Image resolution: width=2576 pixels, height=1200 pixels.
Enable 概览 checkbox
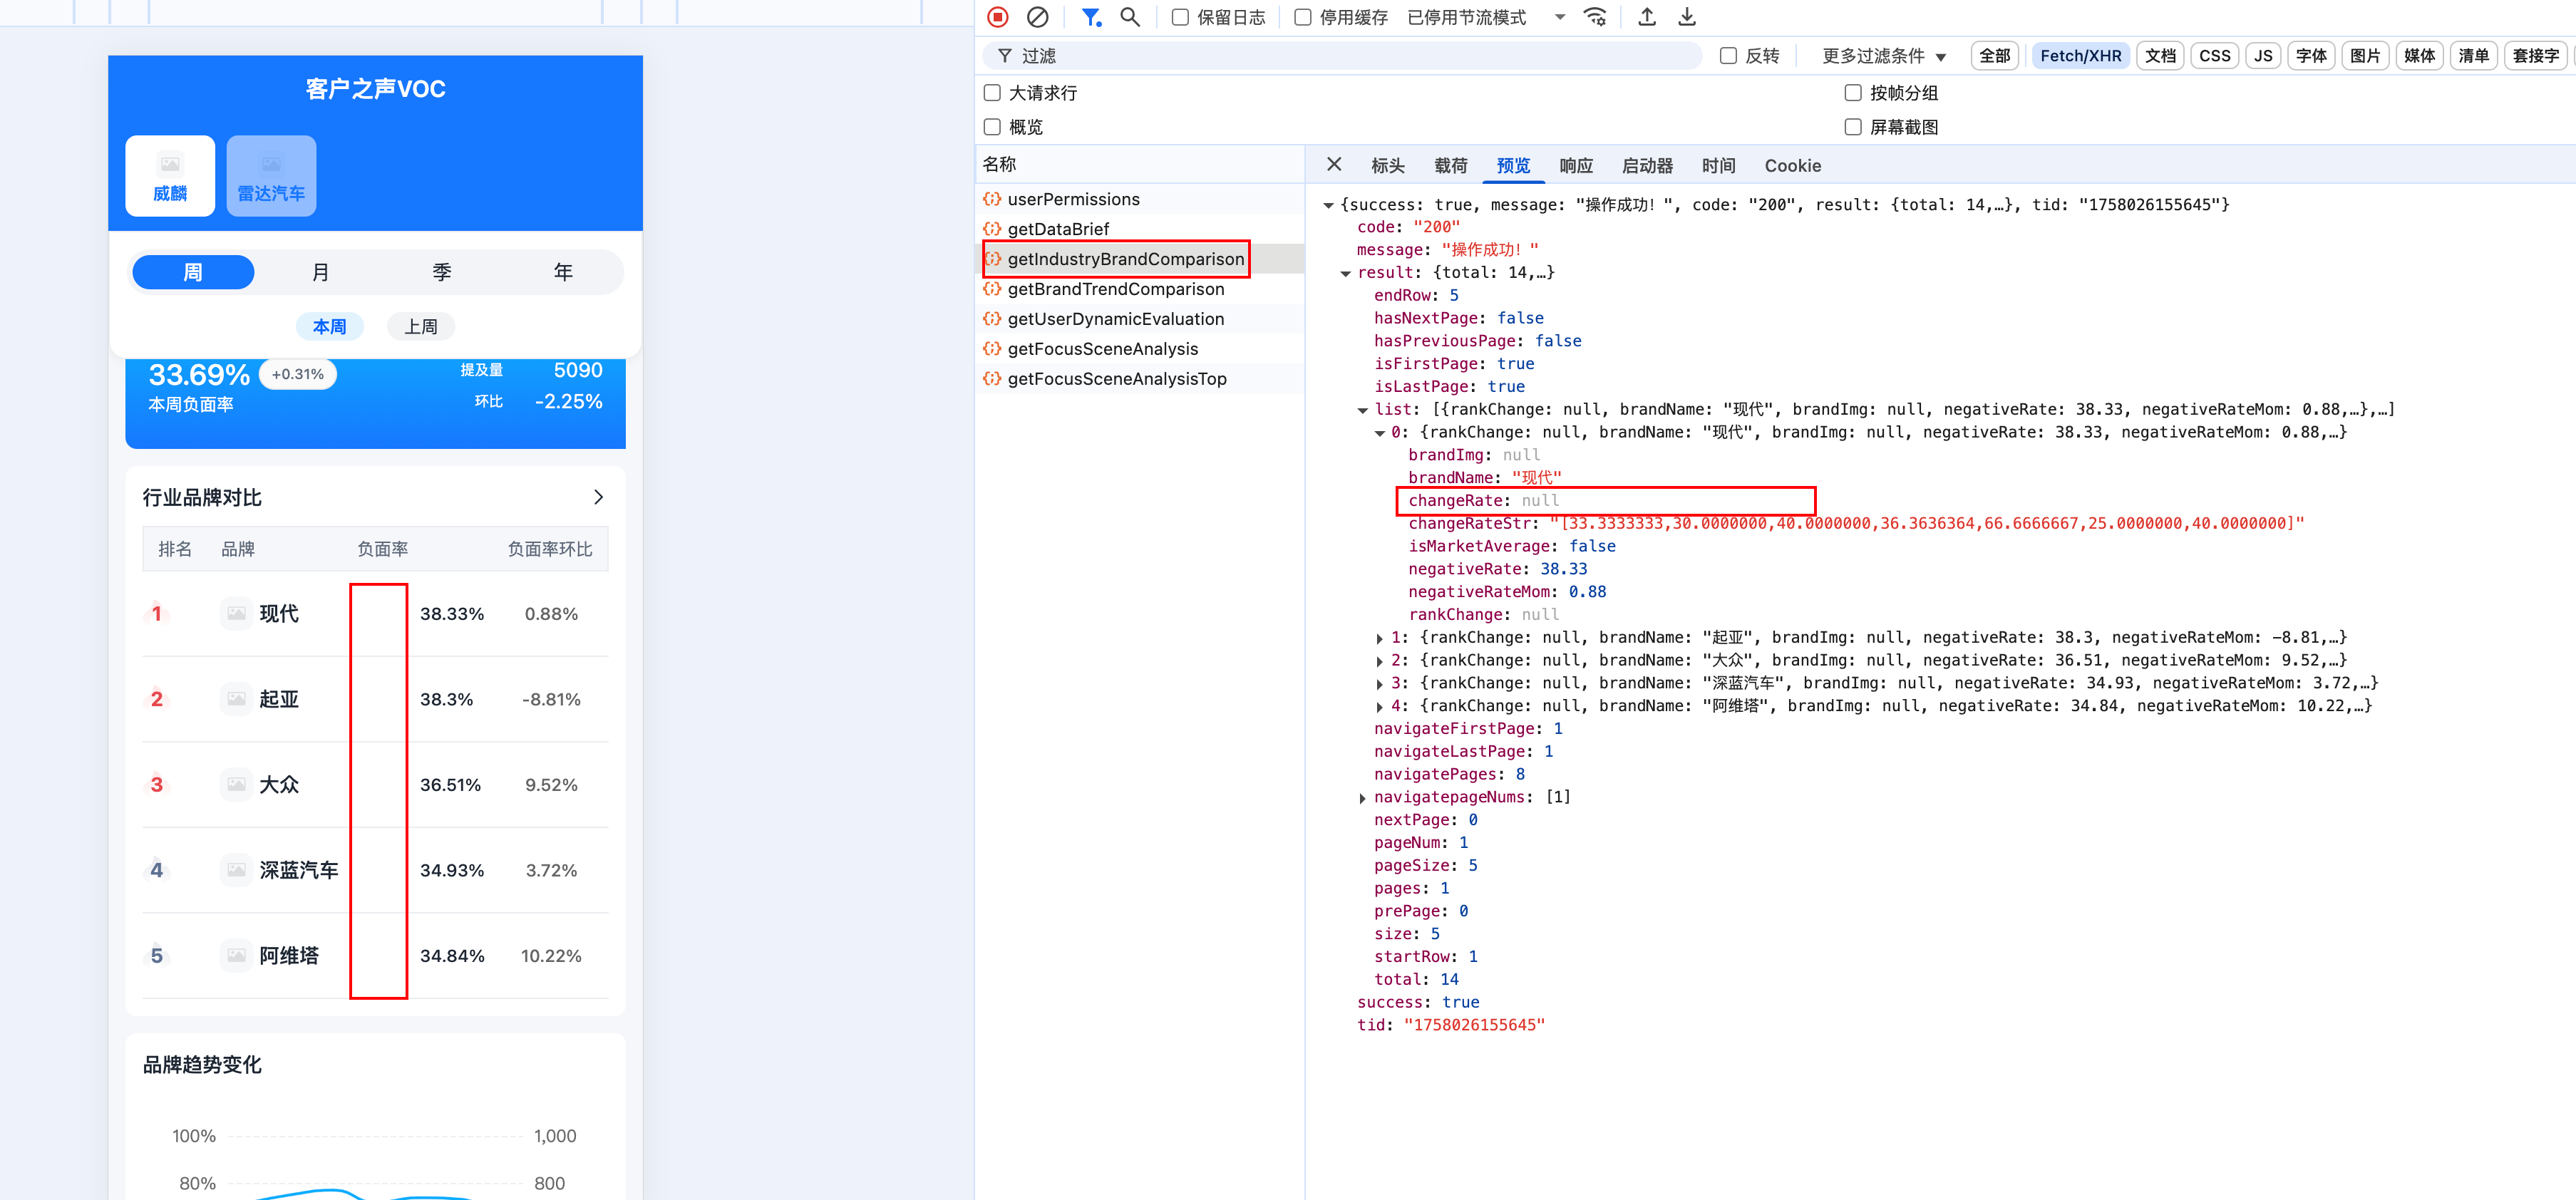tap(992, 127)
